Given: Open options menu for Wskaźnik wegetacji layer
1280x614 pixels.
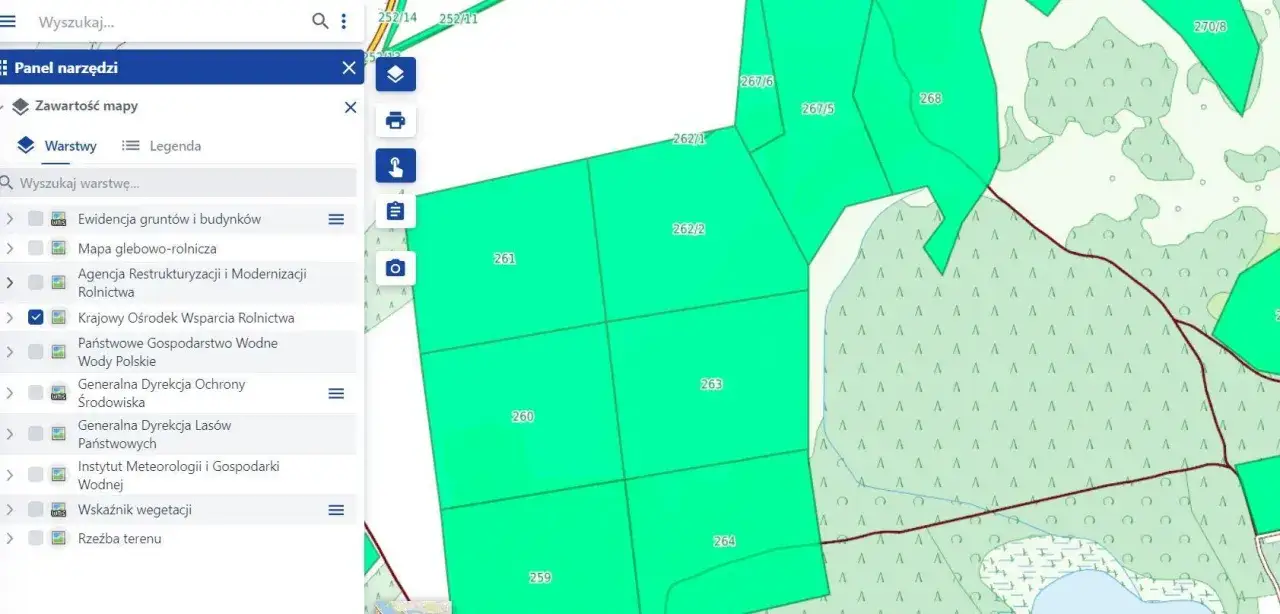Looking at the screenshot, I should tap(336, 509).
